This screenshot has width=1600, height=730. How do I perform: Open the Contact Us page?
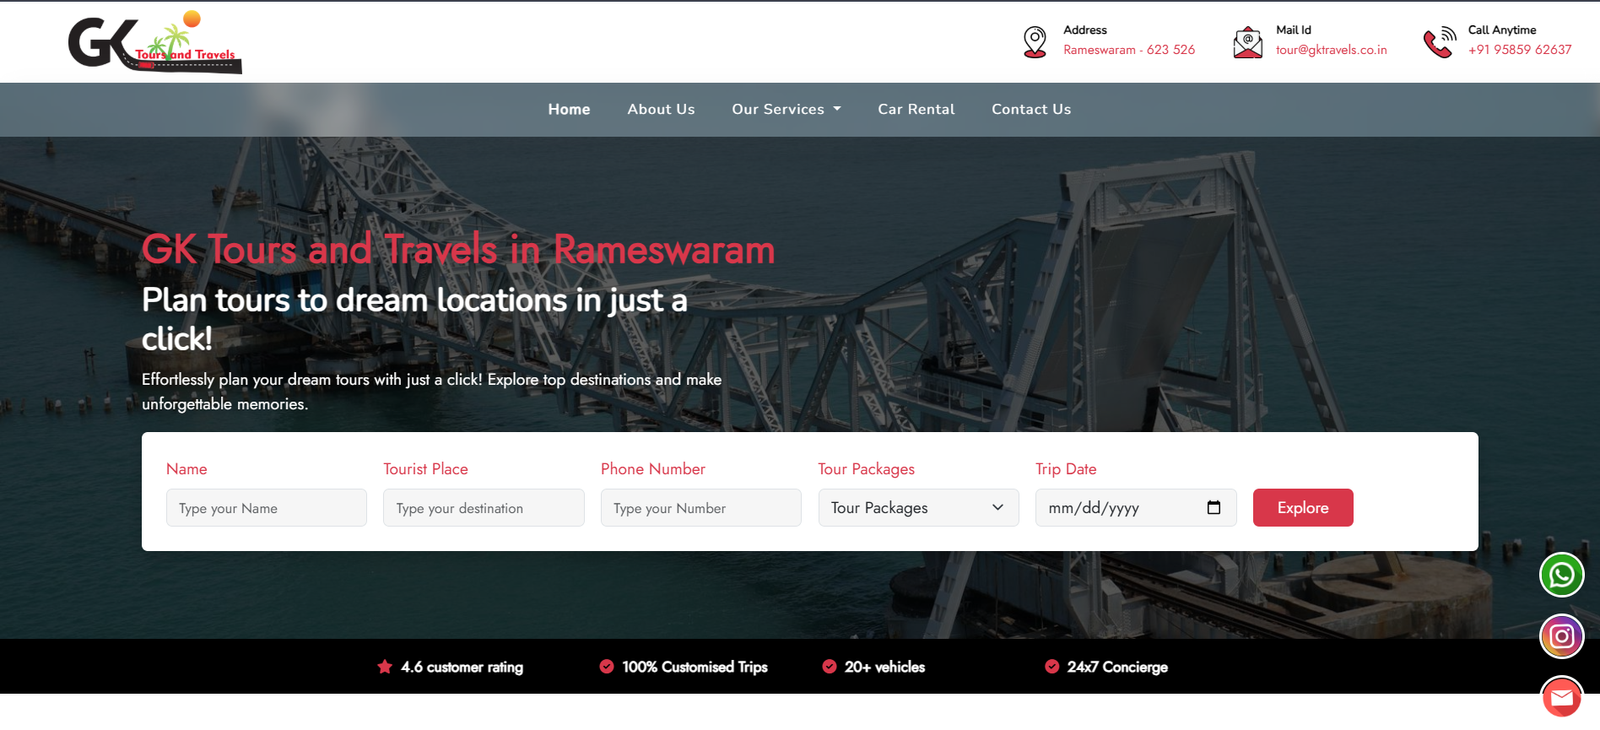(1031, 109)
